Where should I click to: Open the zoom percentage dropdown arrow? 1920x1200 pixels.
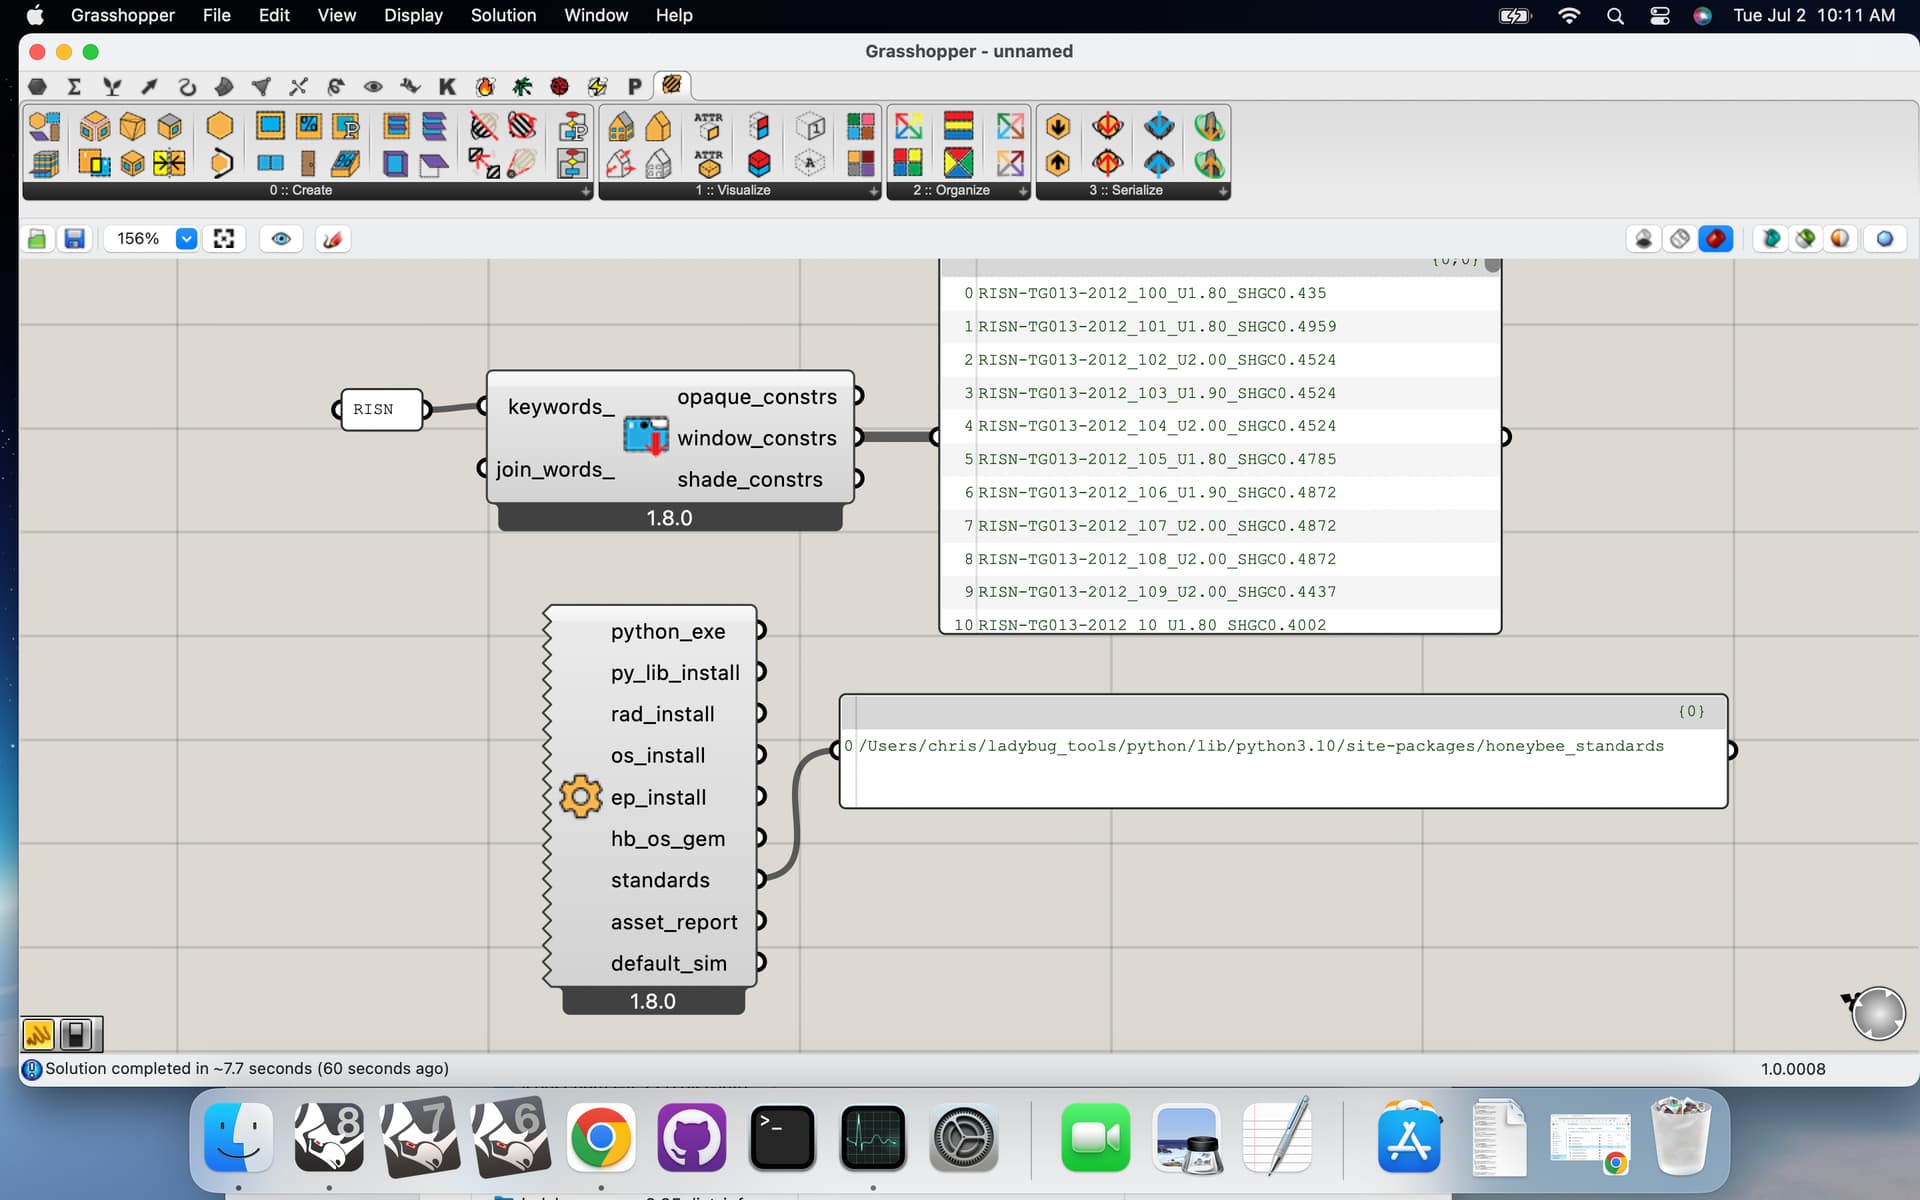coord(186,239)
